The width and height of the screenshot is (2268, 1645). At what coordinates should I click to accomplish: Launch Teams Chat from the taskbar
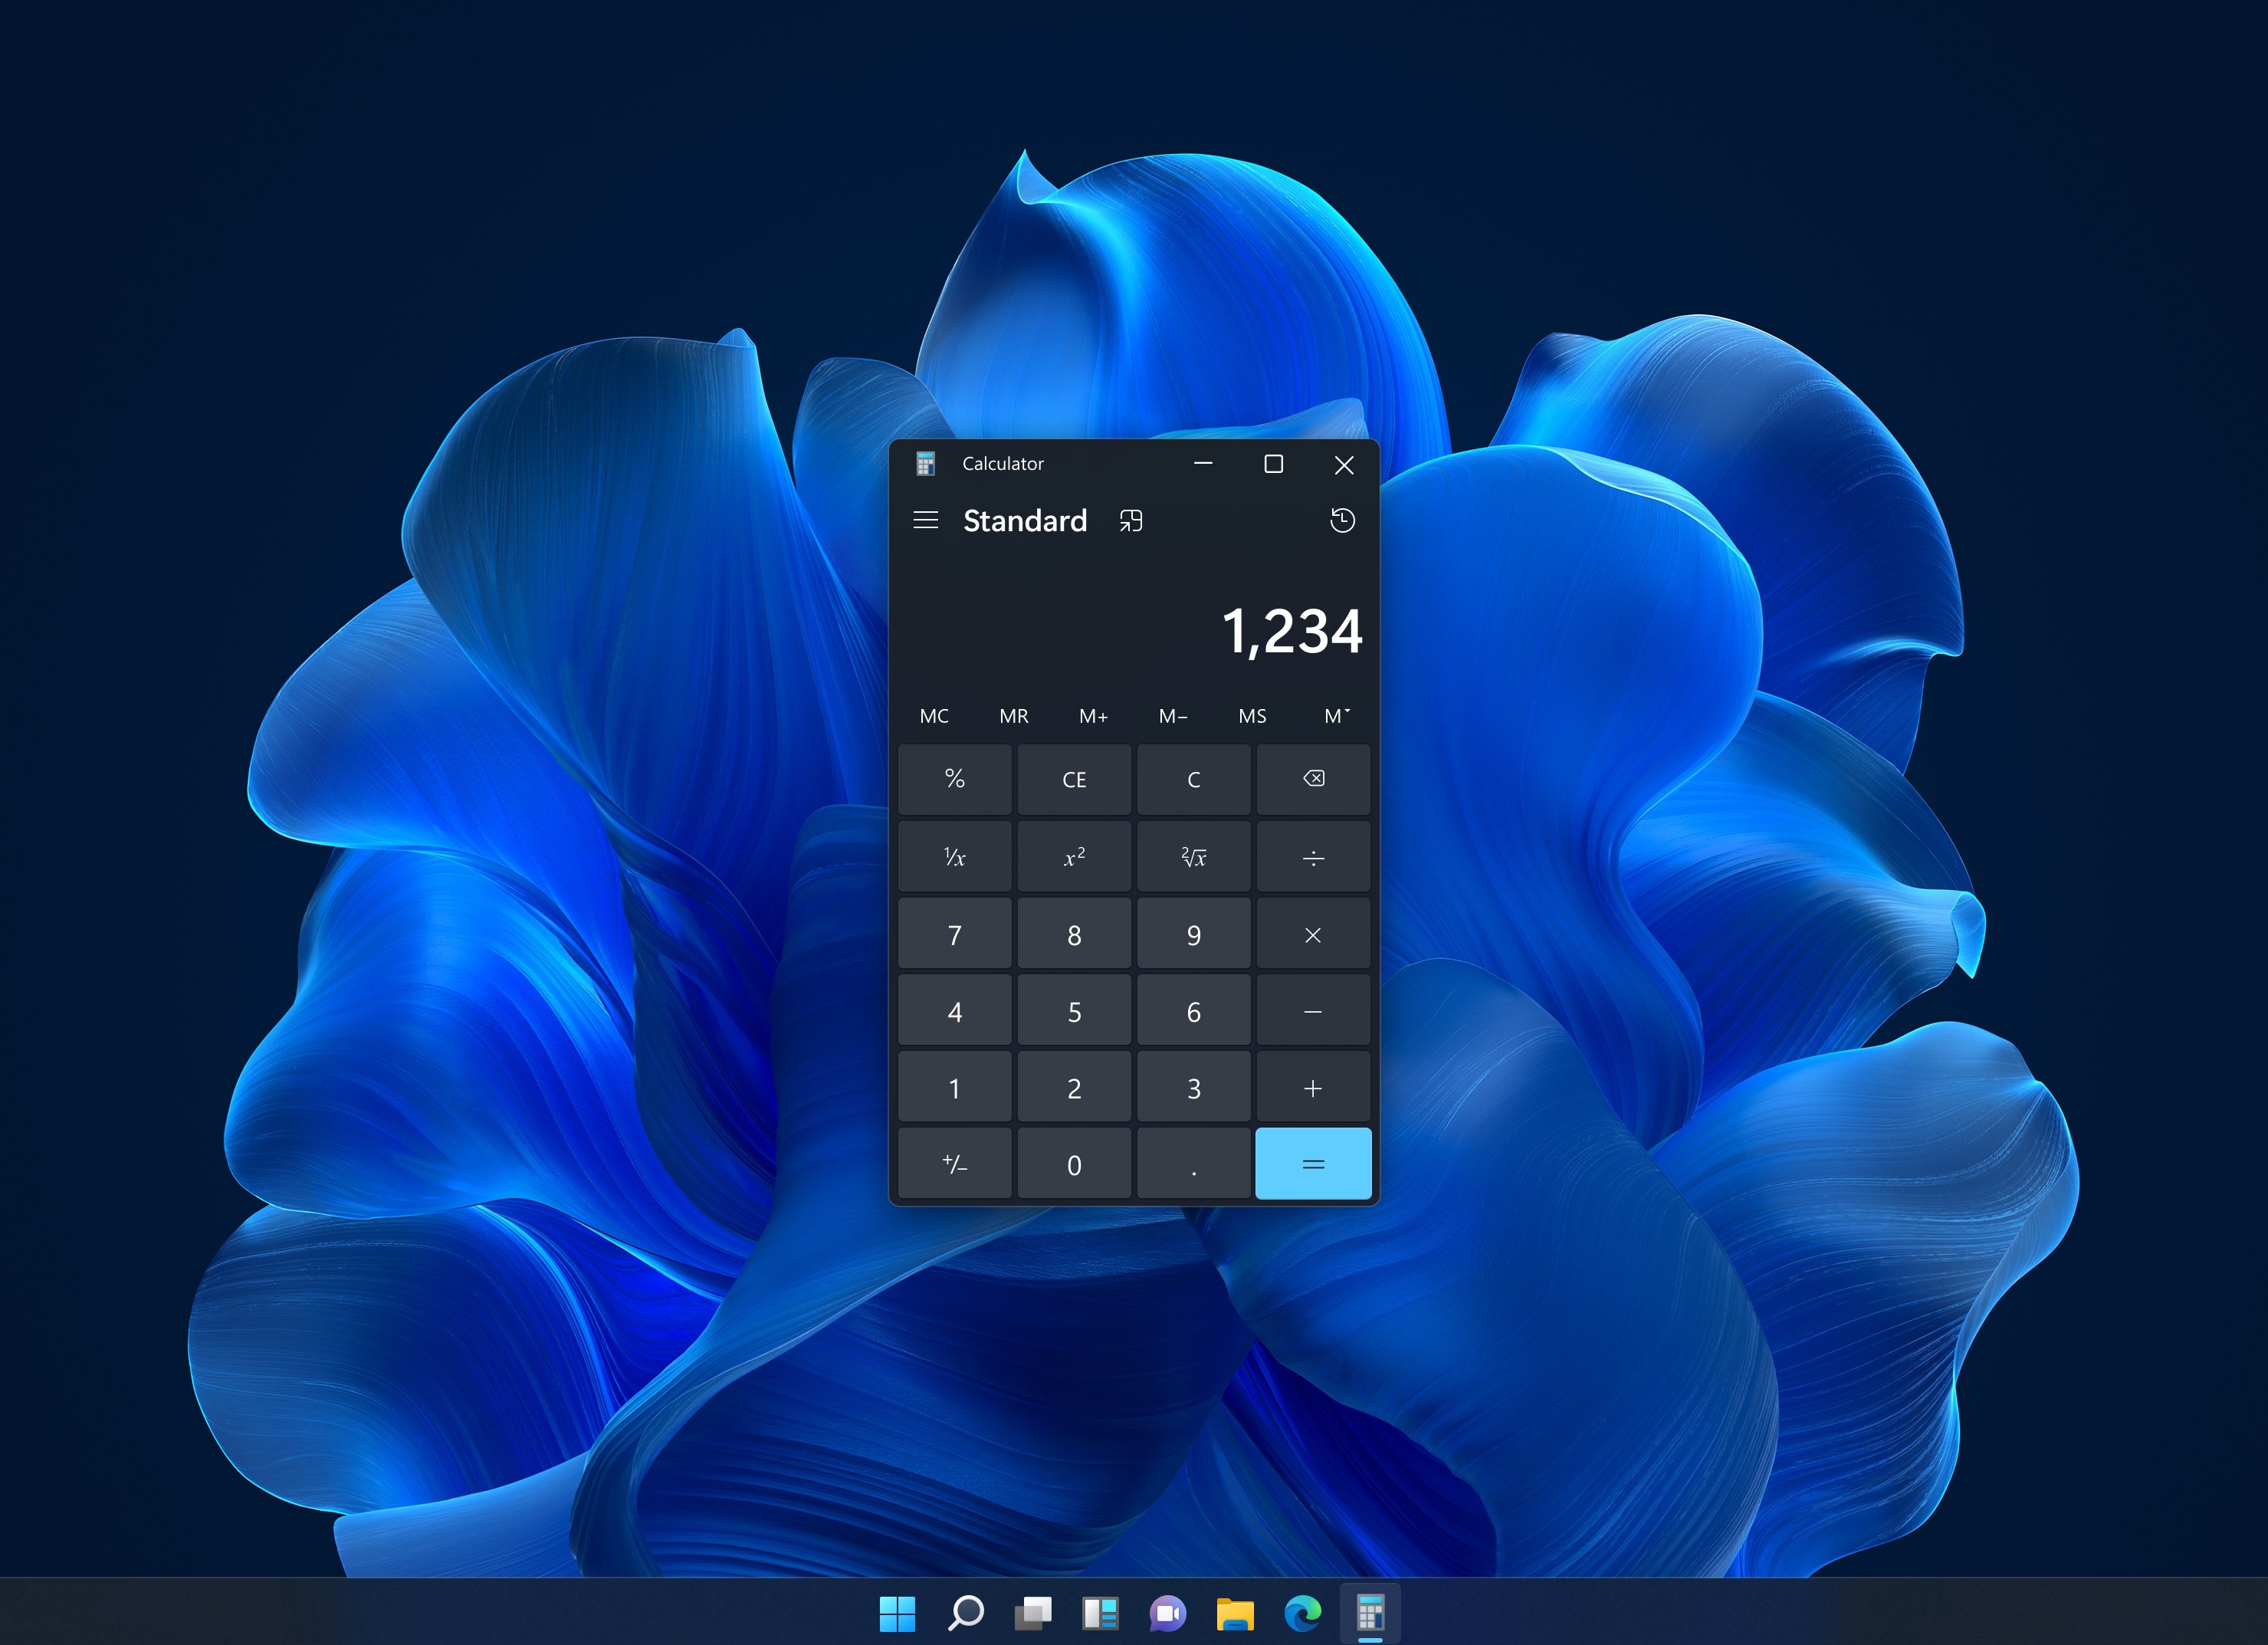coord(1168,1613)
